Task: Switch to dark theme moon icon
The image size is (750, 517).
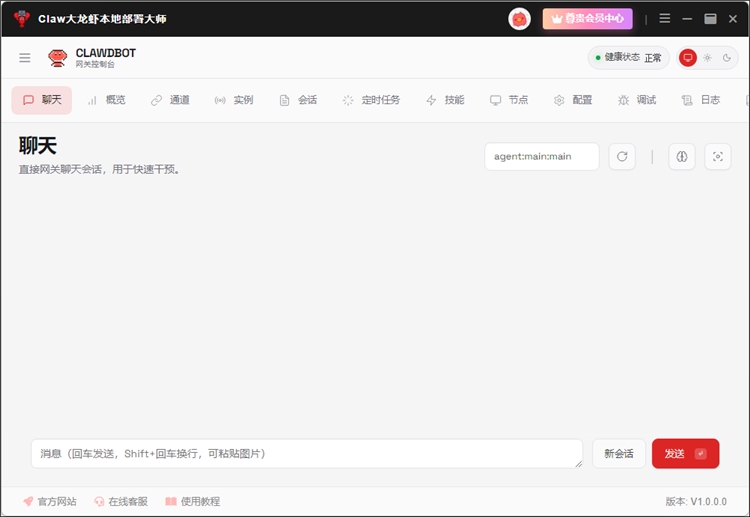Action: click(x=727, y=58)
